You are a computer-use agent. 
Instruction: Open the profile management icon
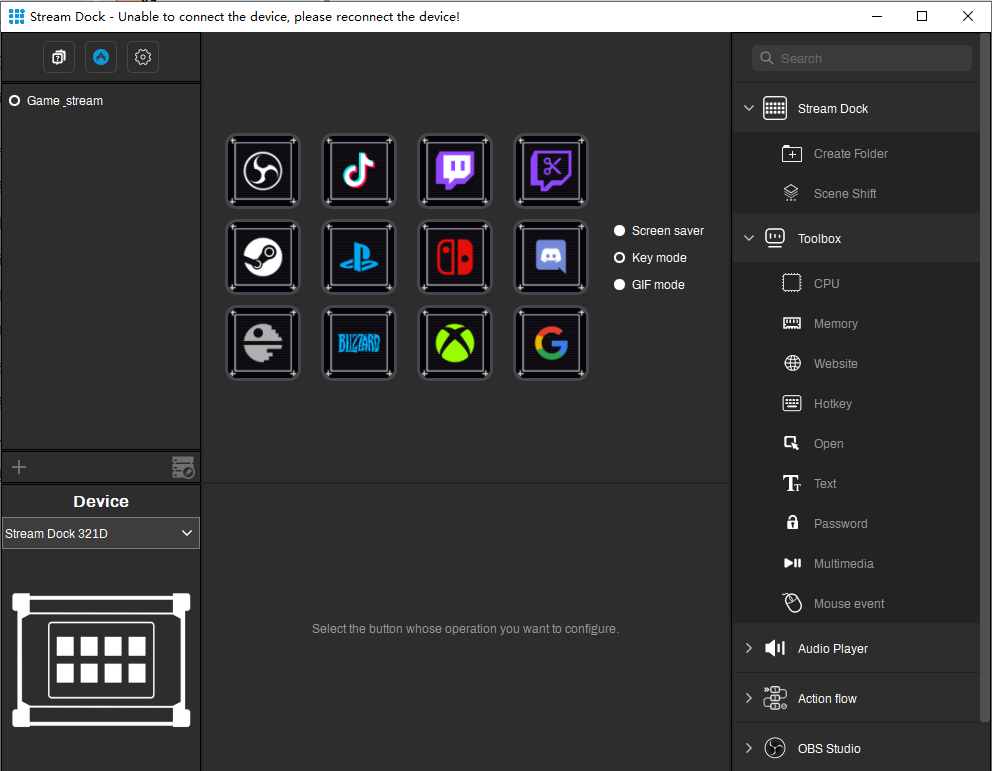tap(183, 467)
